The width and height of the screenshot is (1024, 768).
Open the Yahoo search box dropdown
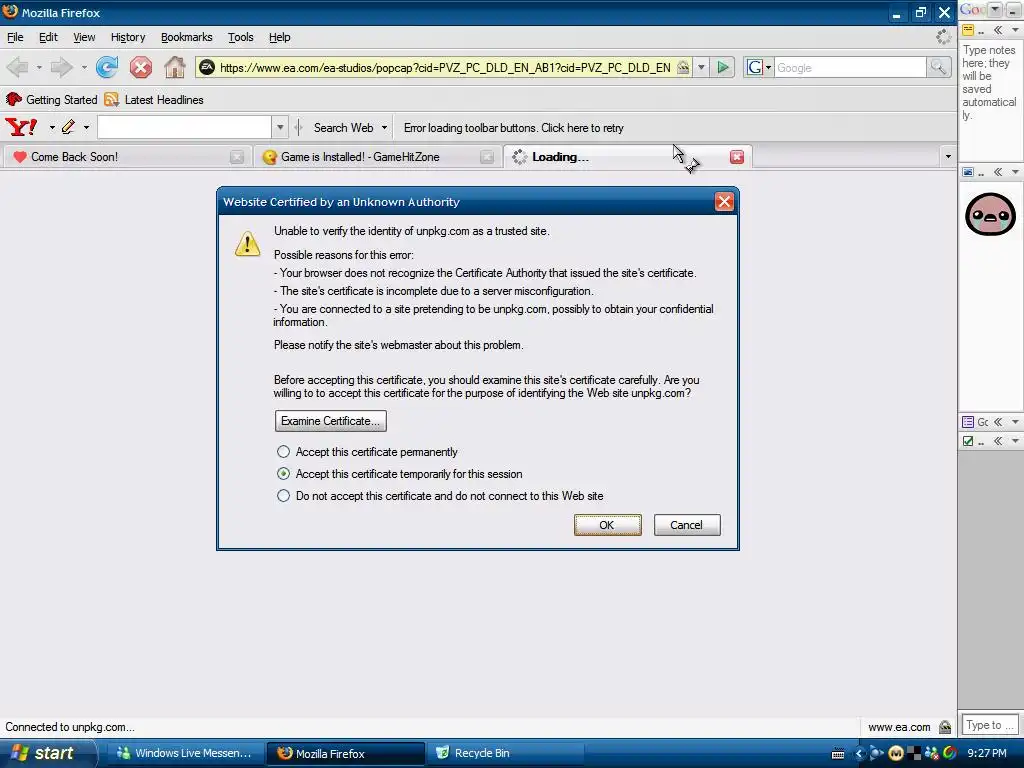280,127
